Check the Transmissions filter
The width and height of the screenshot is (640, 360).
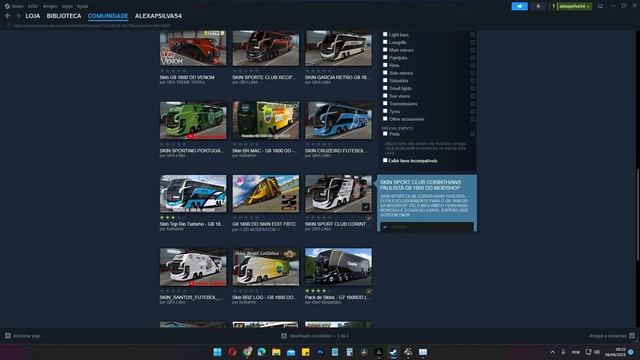click(x=385, y=103)
